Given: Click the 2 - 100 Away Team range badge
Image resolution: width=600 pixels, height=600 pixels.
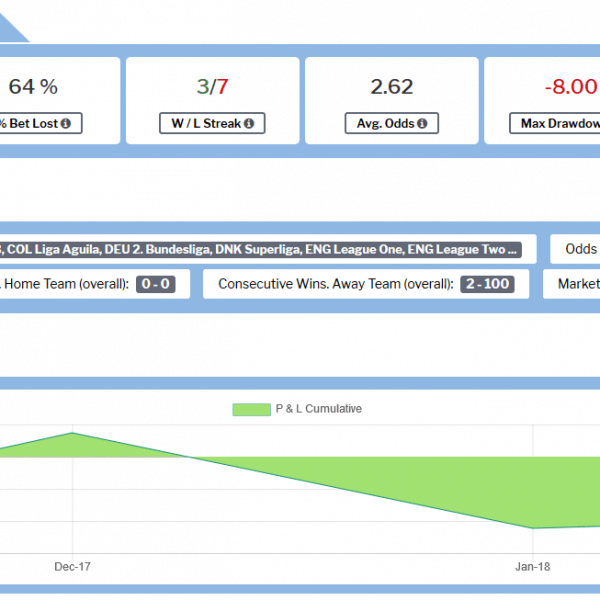Looking at the screenshot, I should click(x=487, y=284).
